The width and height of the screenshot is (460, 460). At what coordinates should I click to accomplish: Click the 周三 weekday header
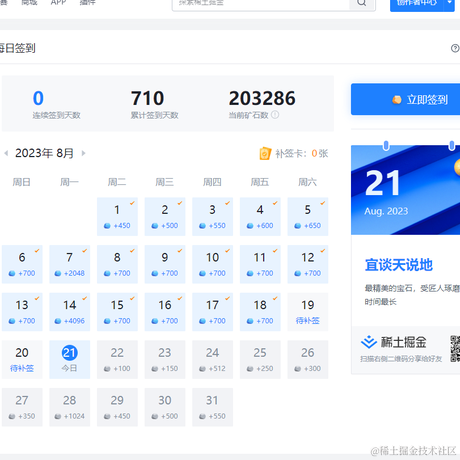coord(165,182)
